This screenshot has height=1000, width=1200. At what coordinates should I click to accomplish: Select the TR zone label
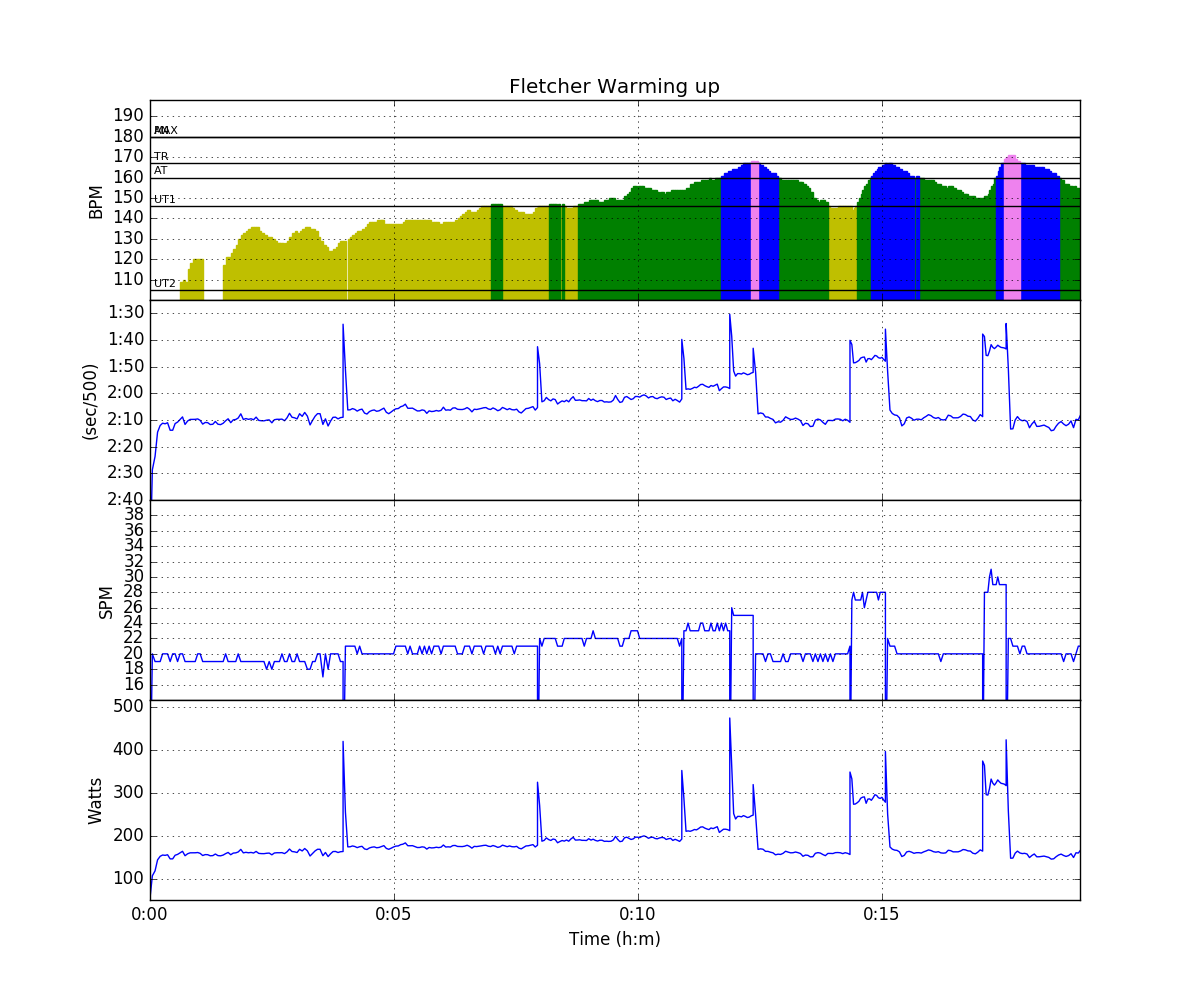coord(161,157)
